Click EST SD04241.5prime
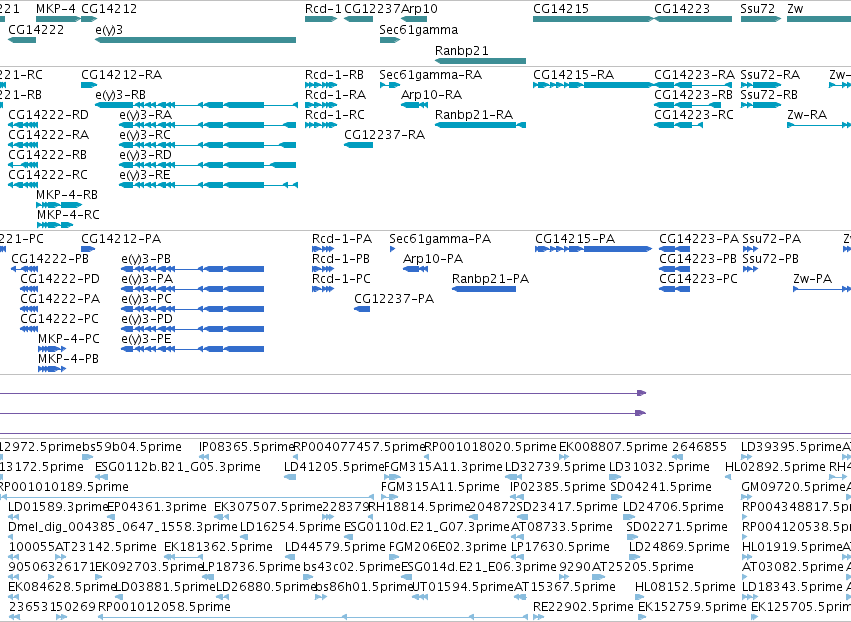Viewport: 851px width, 622px height. point(661,487)
